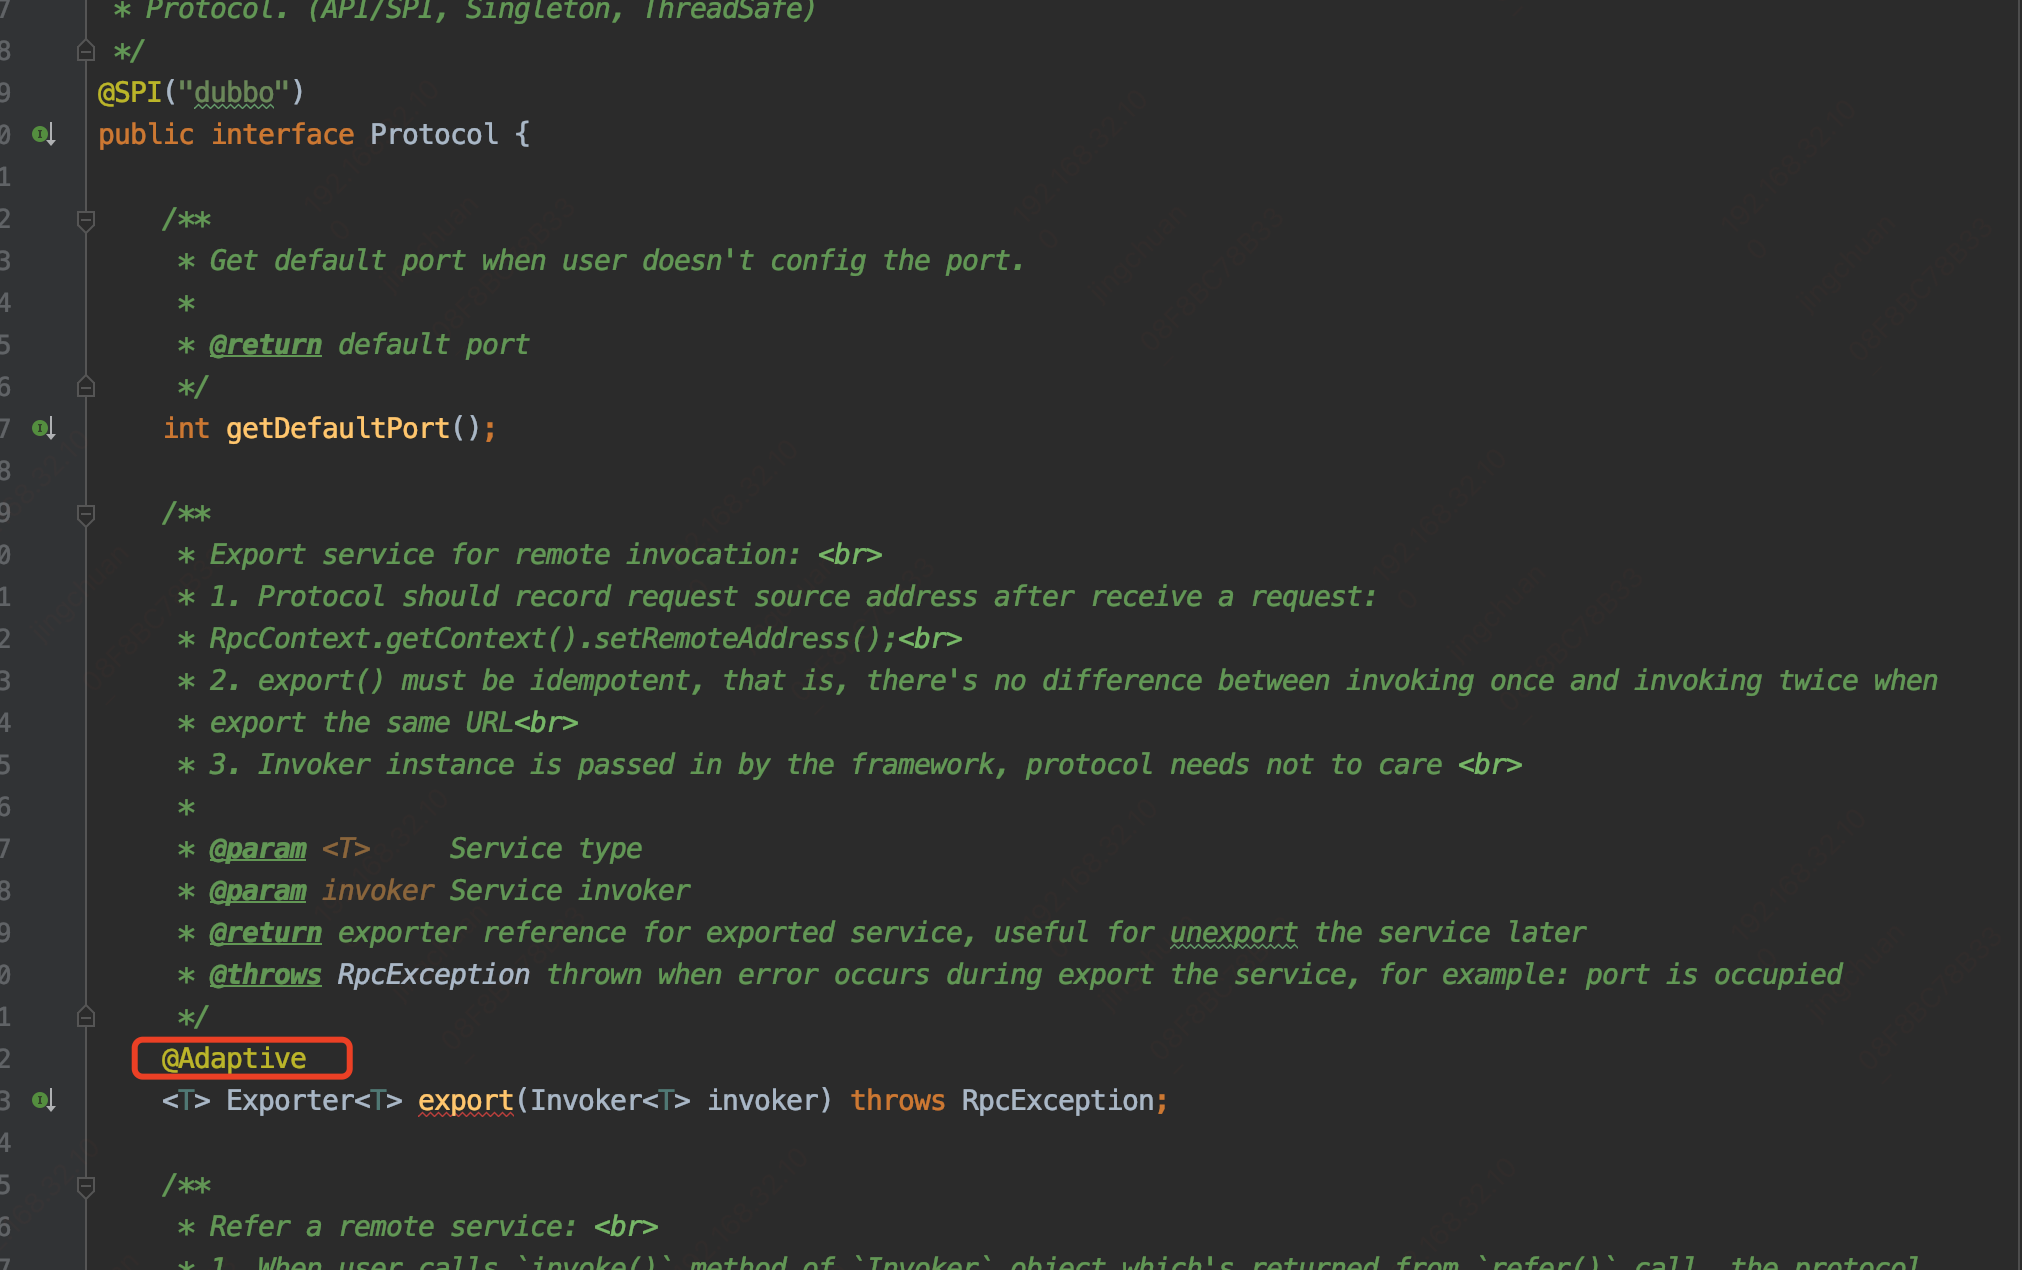Click the implementations gutter icon beside Protocol interface
2022x1270 pixels.
pos(42,134)
